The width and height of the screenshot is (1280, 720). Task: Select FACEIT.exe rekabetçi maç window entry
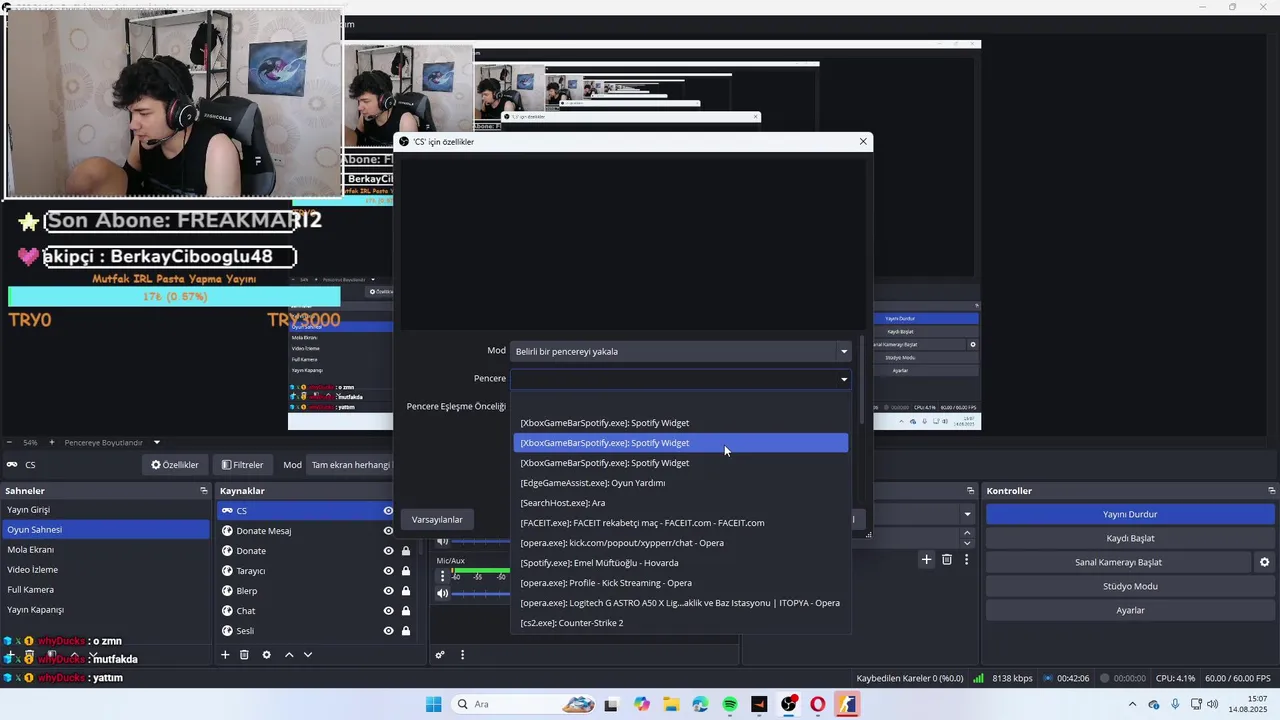[x=681, y=523]
